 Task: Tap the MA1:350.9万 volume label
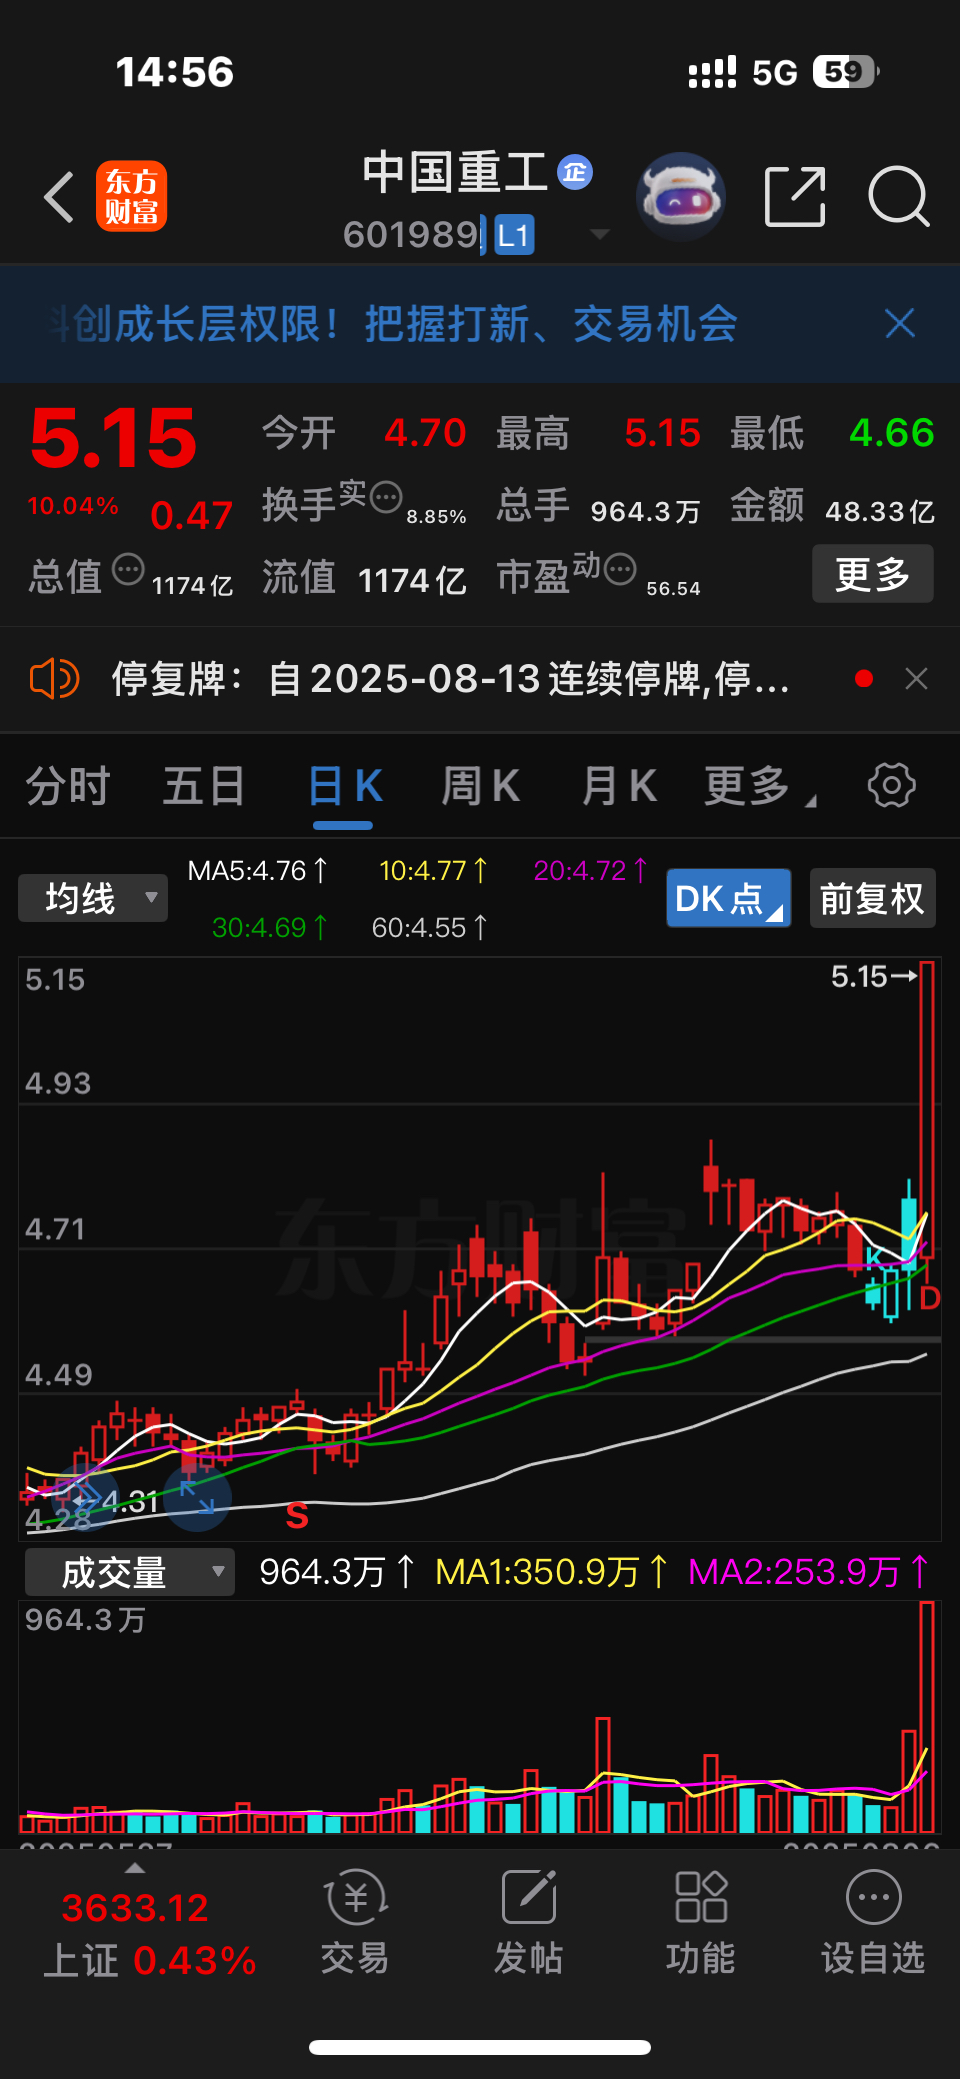click(552, 1572)
